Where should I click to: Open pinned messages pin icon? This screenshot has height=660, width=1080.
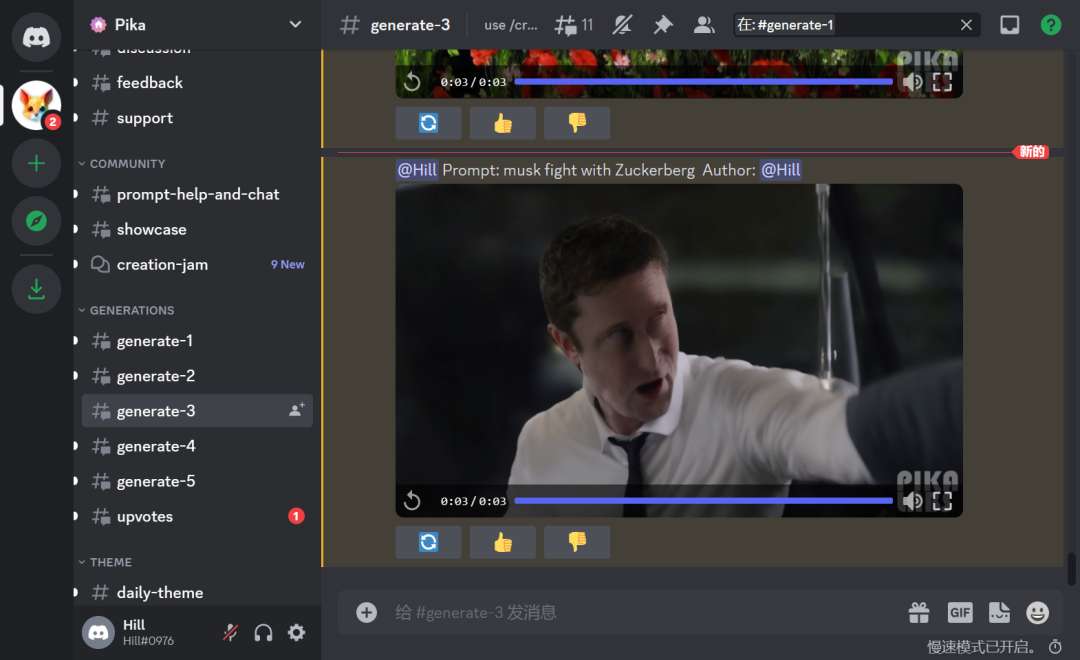coord(663,25)
